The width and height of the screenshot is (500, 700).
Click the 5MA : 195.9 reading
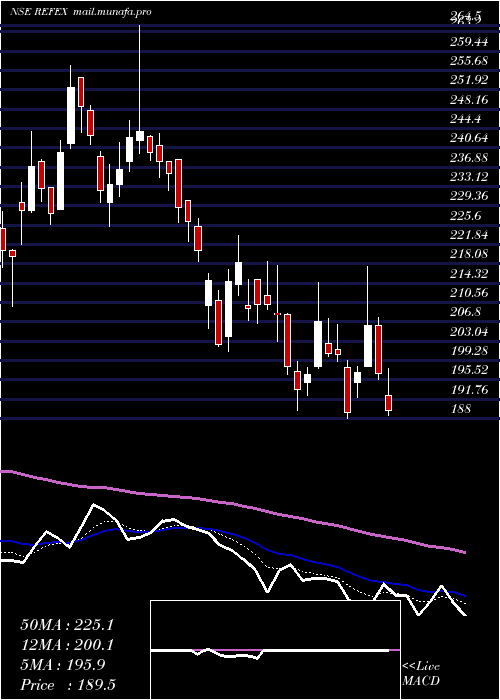click(x=63, y=665)
